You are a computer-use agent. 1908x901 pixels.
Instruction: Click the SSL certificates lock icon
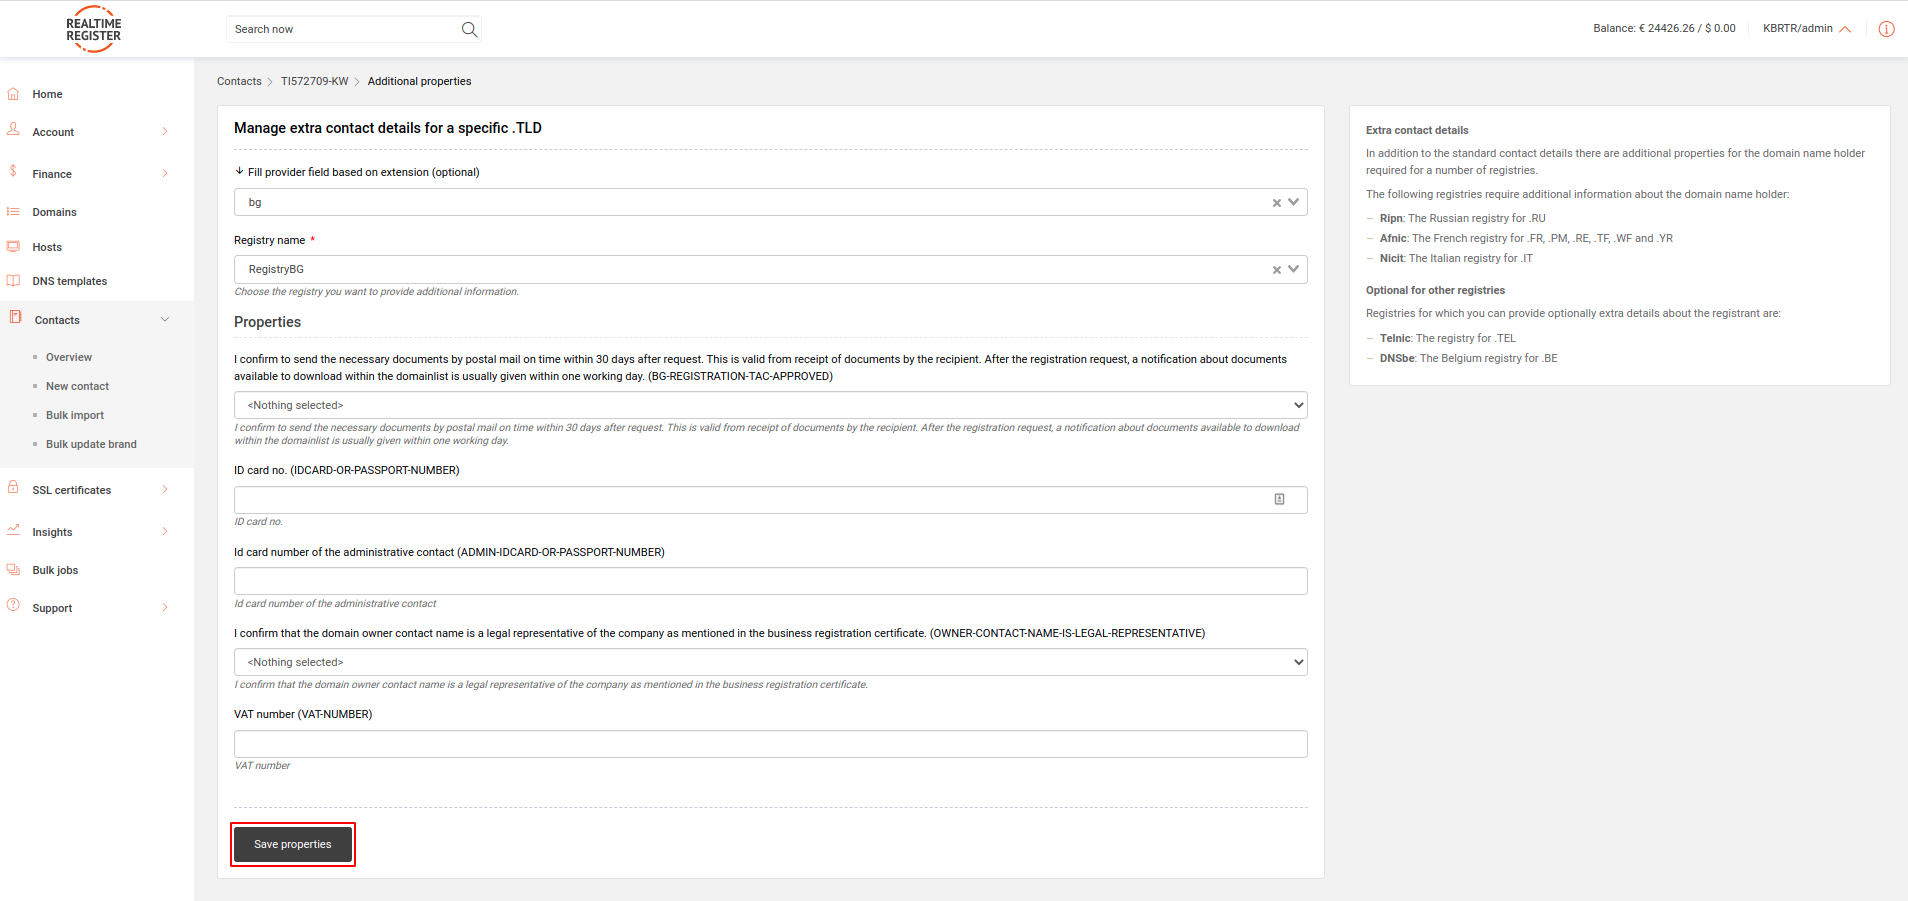13,488
